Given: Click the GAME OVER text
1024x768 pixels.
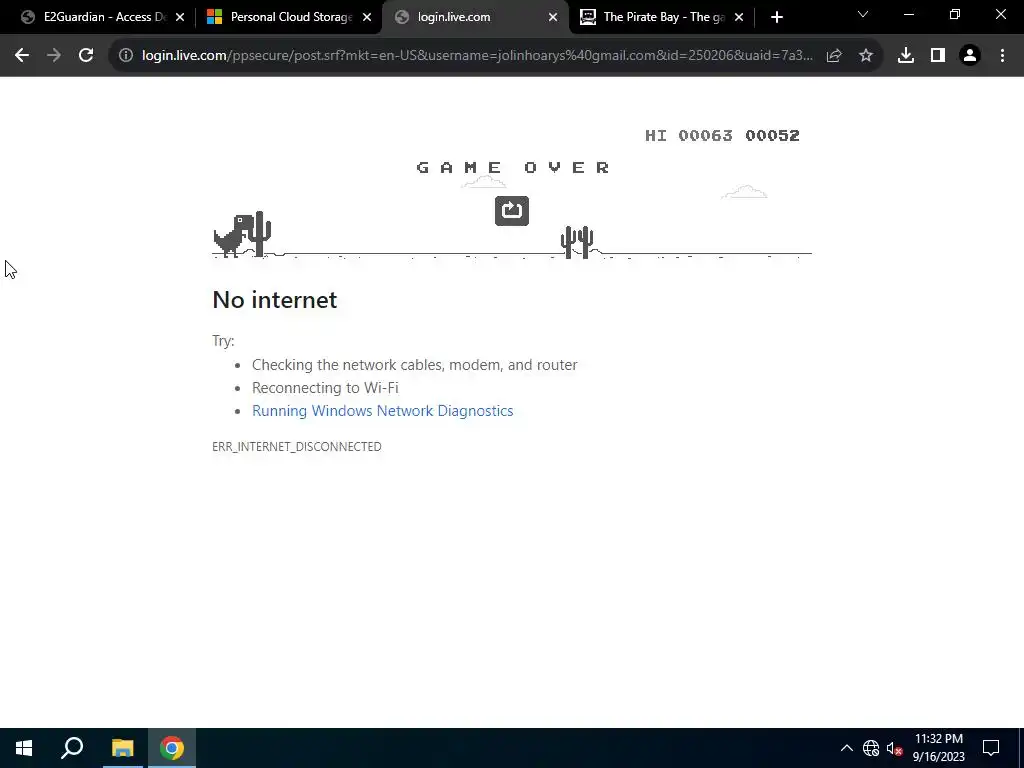Looking at the screenshot, I should click(513, 168).
